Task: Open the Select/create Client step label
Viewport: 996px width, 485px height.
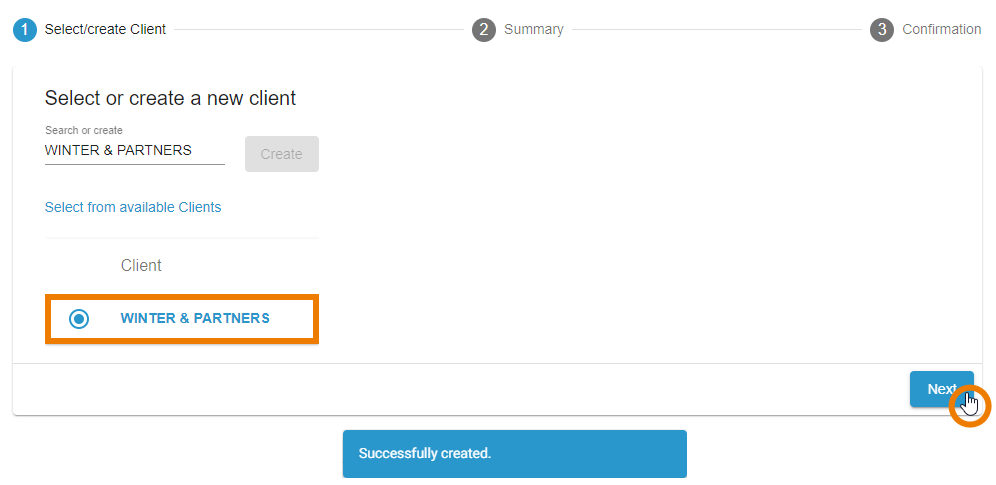Action: (x=105, y=29)
